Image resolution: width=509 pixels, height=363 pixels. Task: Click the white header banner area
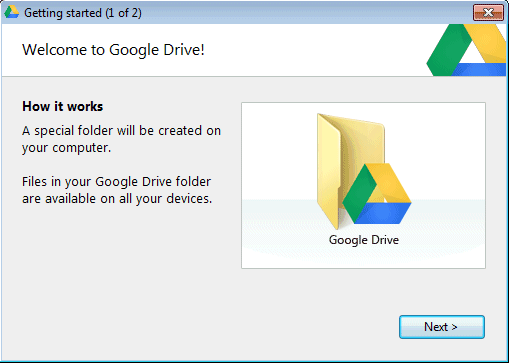tap(267, 50)
